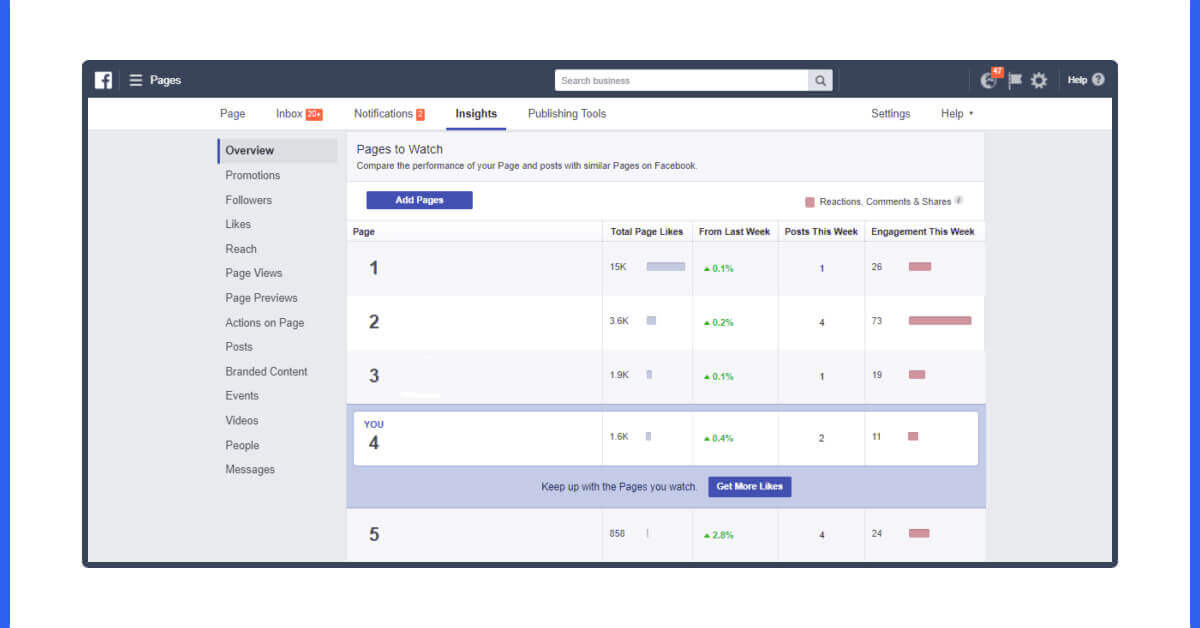The image size is (1200, 628).
Task: Click the Help question mark icon
Action: pyautogui.click(x=1098, y=80)
